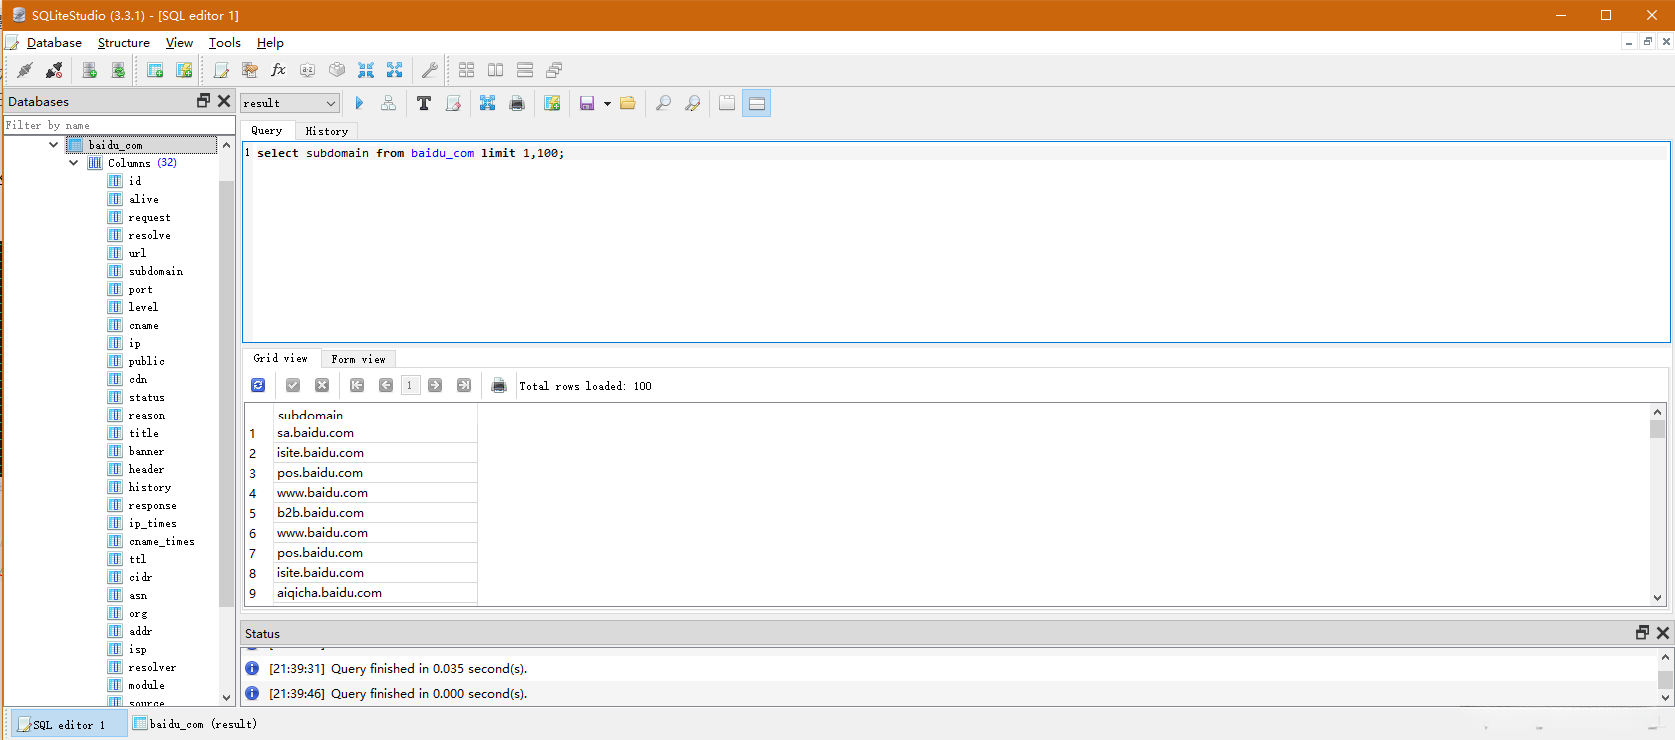This screenshot has width=1675, height=740.
Task: Toggle results-in-separate-tab layout
Action: (x=727, y=103)
